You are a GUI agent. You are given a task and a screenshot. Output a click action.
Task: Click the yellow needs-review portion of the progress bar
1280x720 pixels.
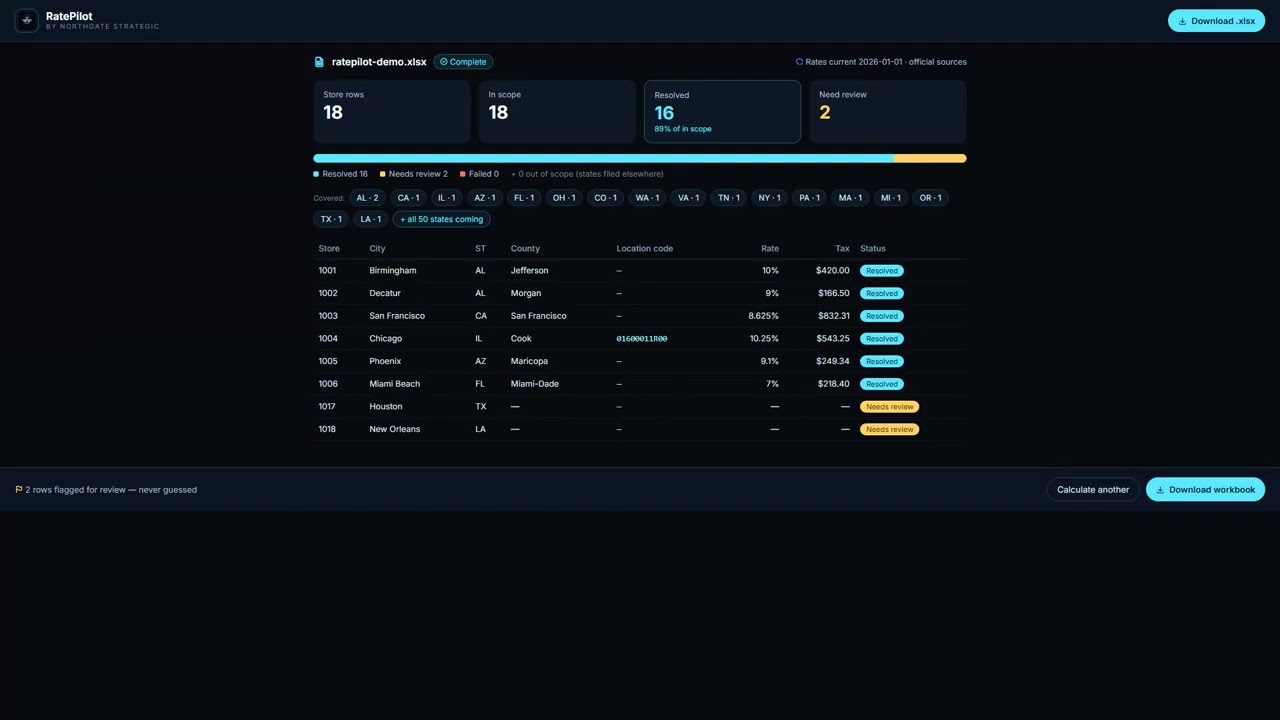pos(930,158)
